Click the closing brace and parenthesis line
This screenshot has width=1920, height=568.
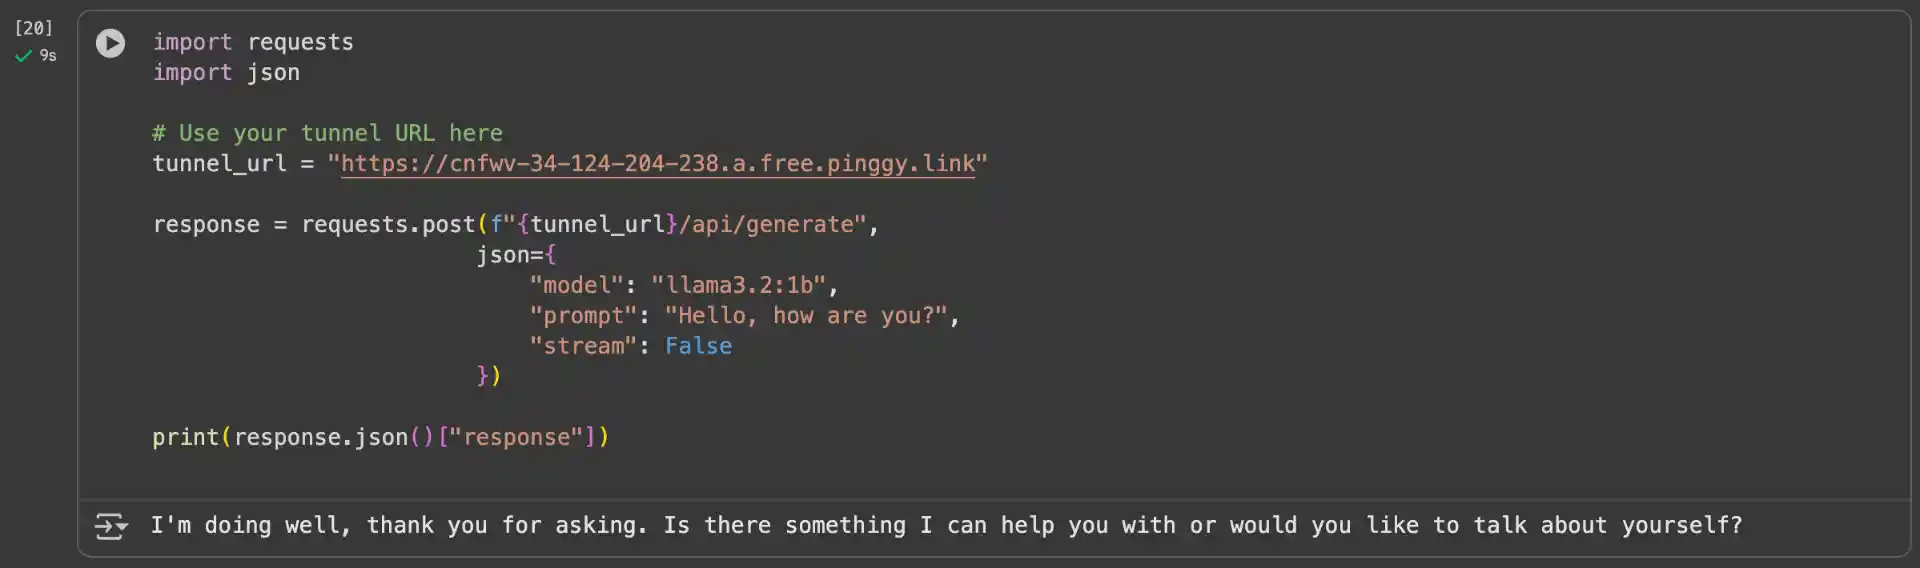pyautogui.click(x=488, y=376)
